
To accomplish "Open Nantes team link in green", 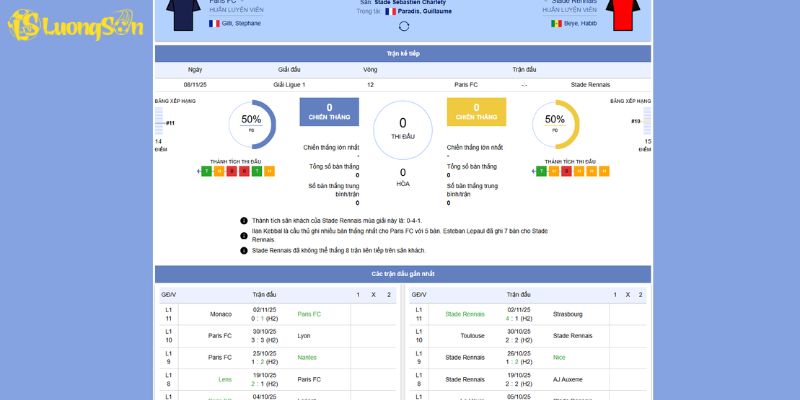I will click(307, 358).
